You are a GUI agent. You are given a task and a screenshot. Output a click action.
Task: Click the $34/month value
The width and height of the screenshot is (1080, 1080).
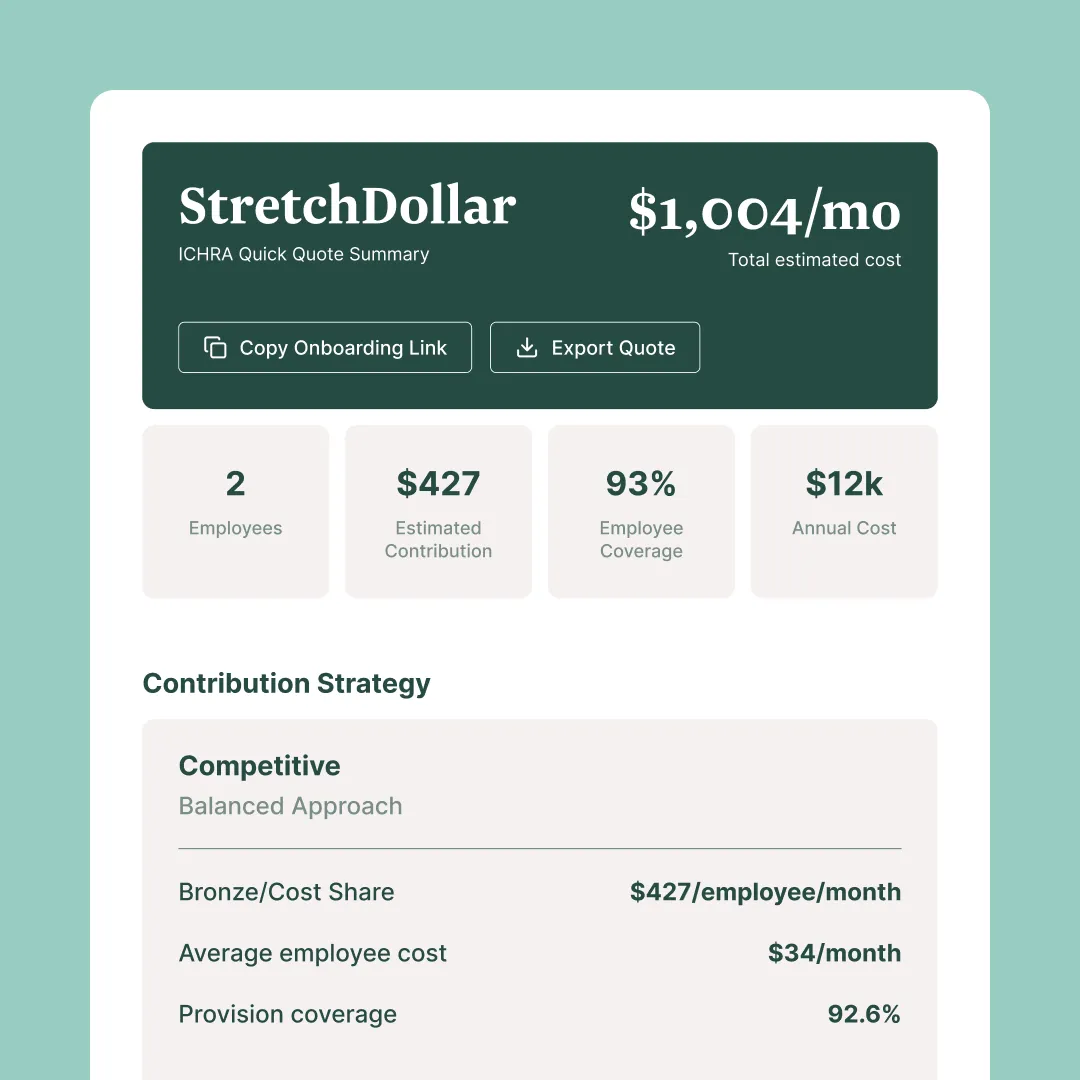(835, 953)
